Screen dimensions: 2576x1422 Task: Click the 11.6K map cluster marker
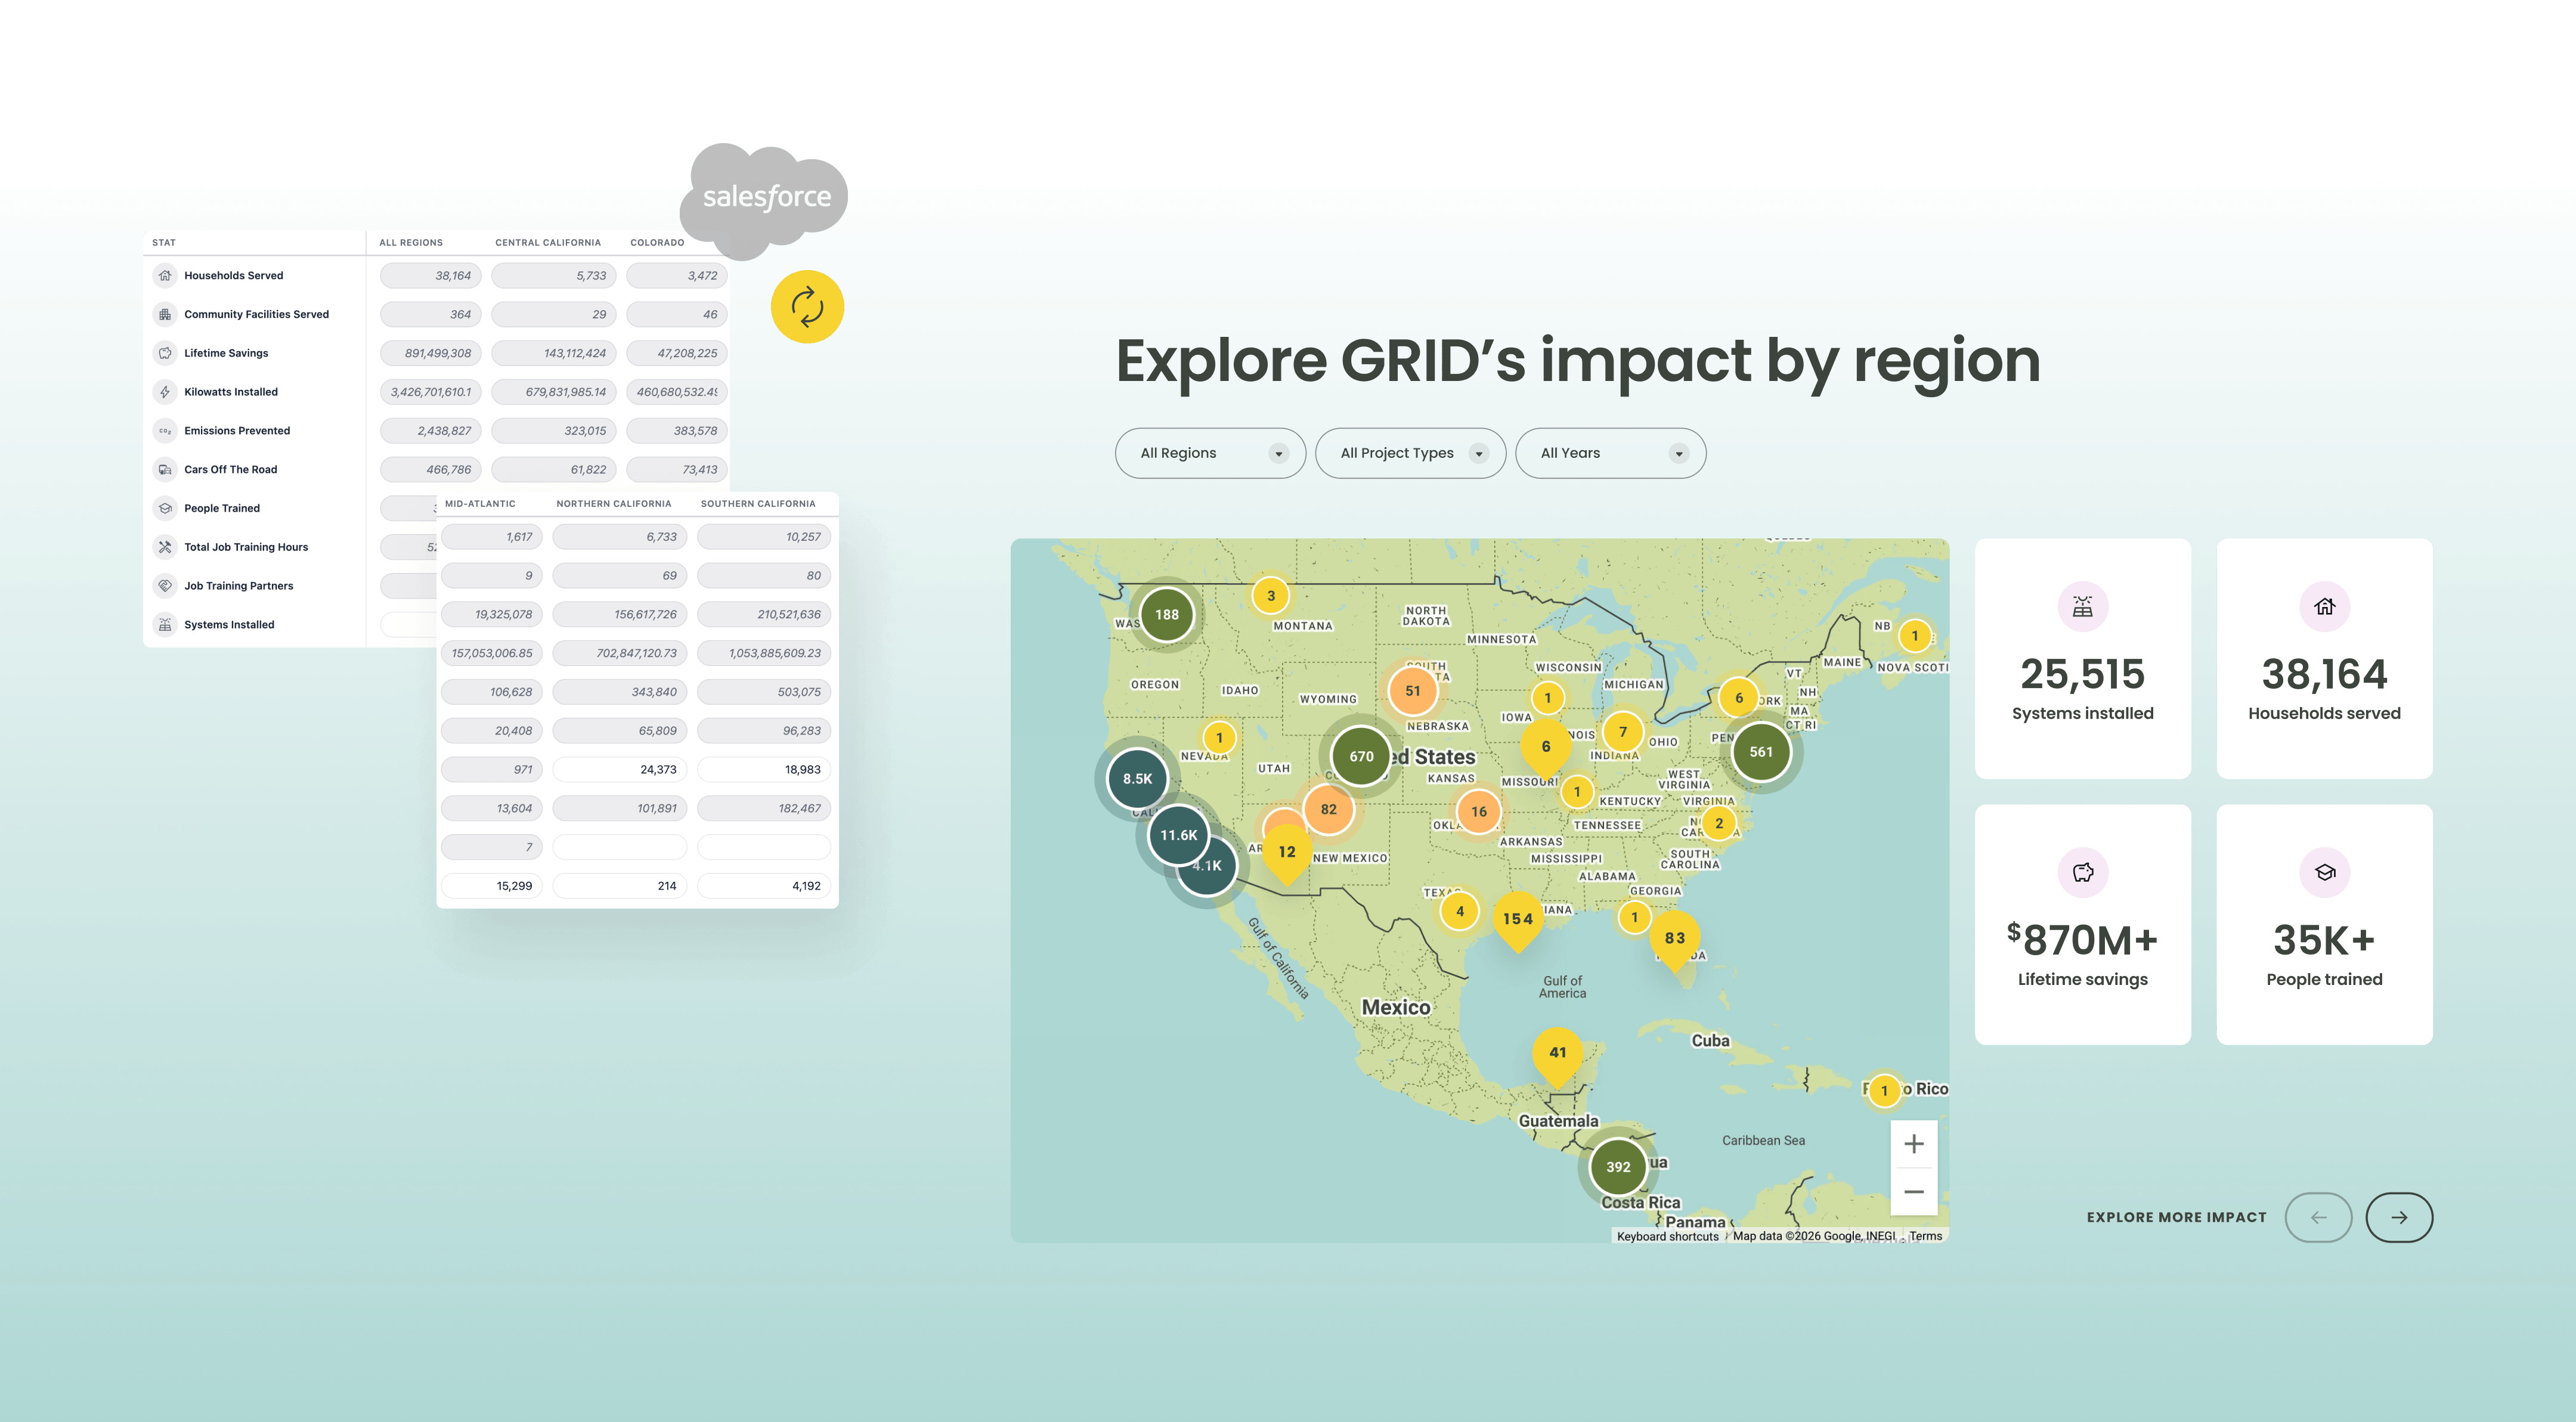point(1179,835)
